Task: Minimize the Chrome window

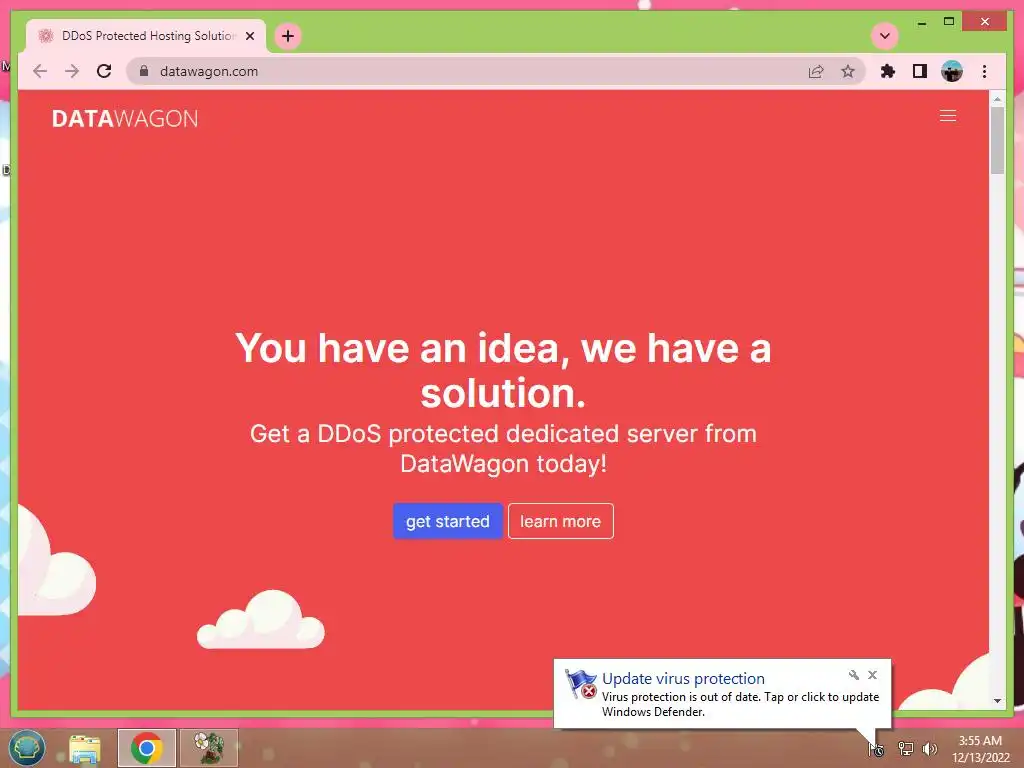Action: pyautogui.click(x=921, y=22)
